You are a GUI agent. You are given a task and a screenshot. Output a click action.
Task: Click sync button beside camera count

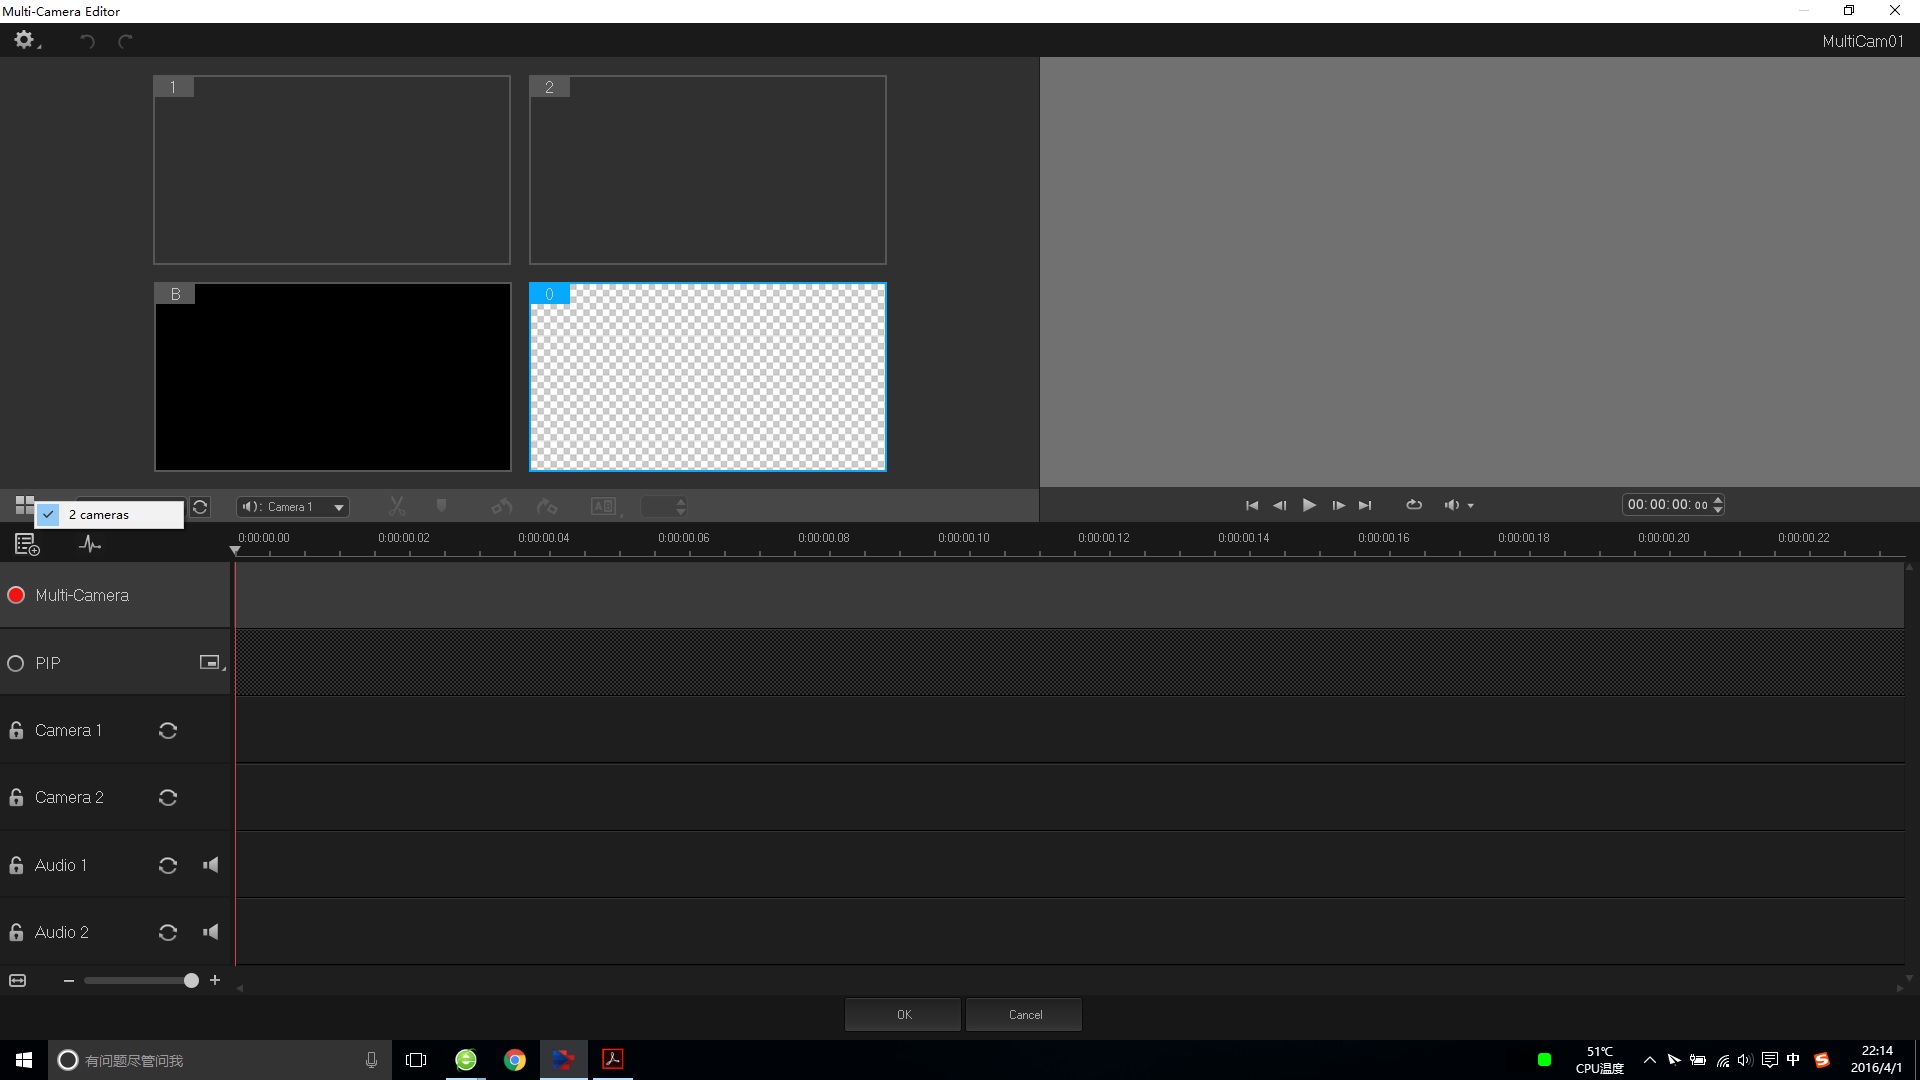pyautogui.click(x=200, y=507)
